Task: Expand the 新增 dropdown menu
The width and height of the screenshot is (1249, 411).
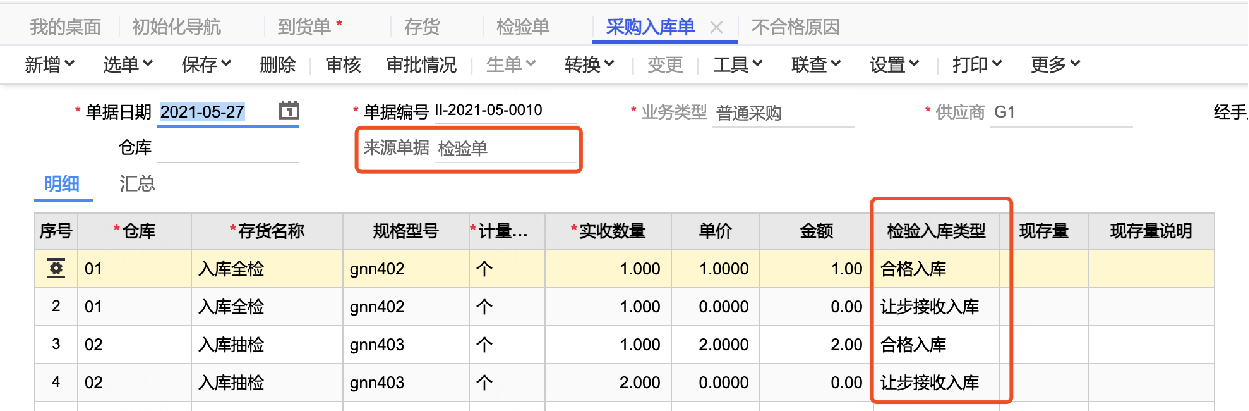Action: pos(50,65)
